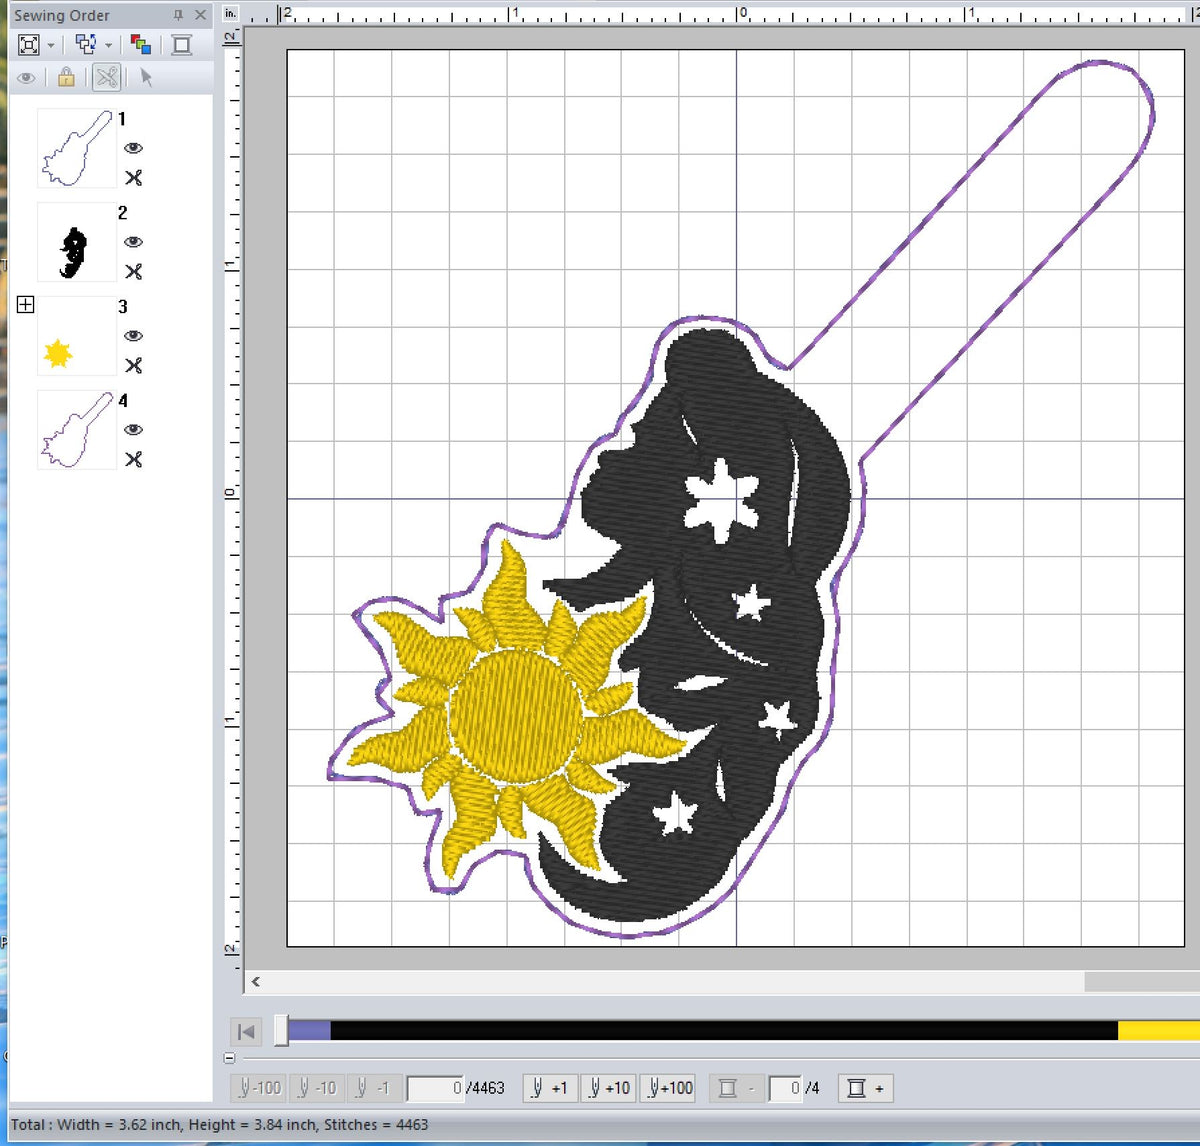Open the color change icon in the panel toolbar

(141, 44)
